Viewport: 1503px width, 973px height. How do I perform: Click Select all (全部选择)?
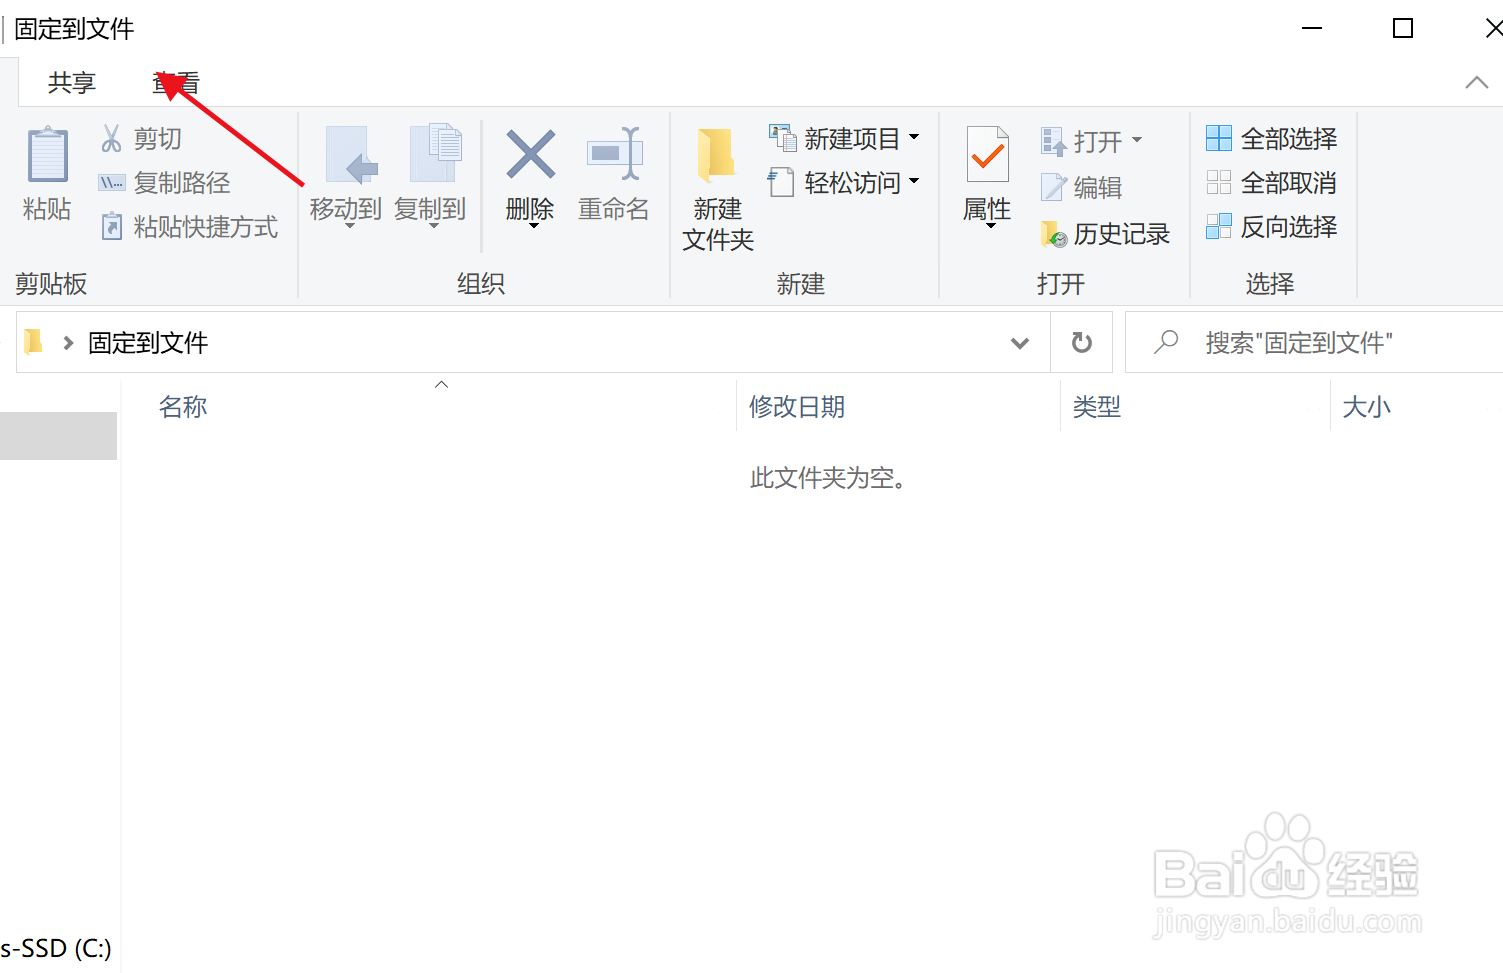click(x=1271, y=138)
